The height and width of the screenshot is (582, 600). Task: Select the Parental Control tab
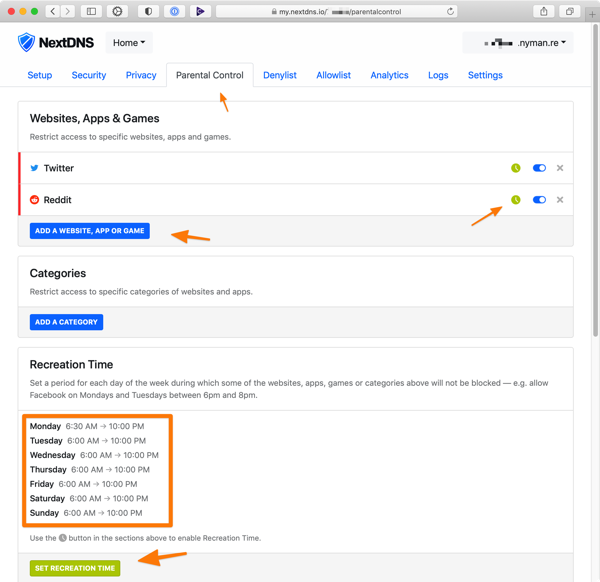tap(210, 75)
